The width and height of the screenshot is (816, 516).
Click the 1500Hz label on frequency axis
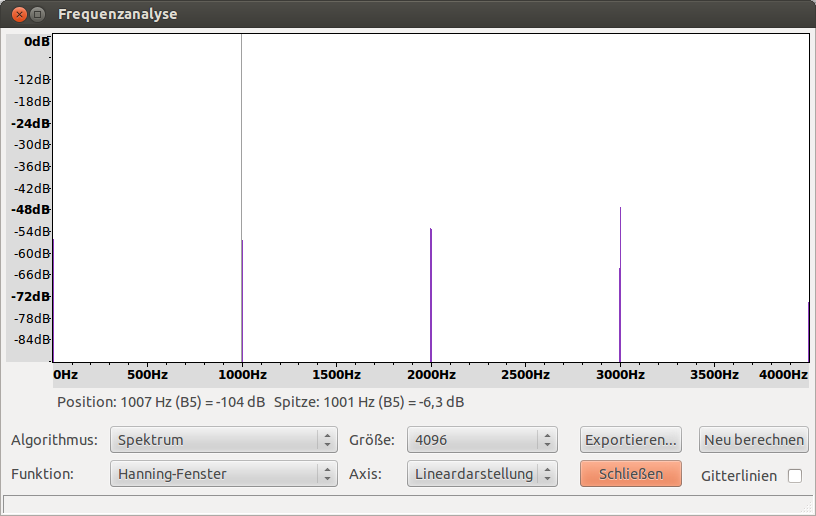click(336, 375)
